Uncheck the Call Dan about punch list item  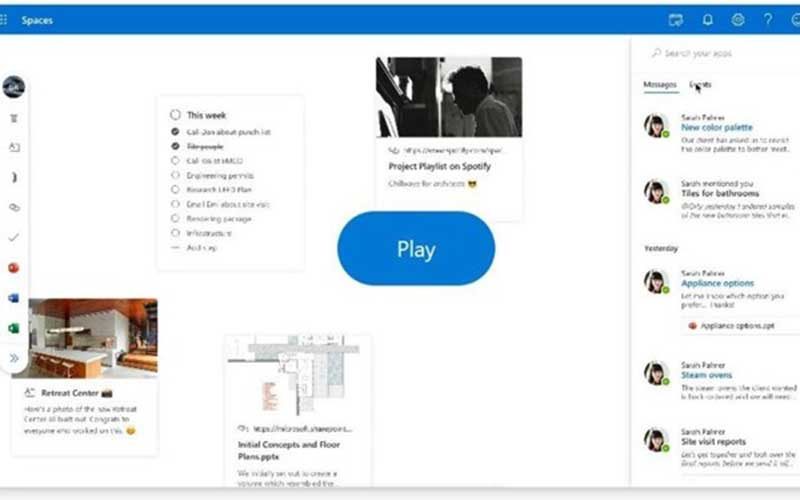point(175,132)
